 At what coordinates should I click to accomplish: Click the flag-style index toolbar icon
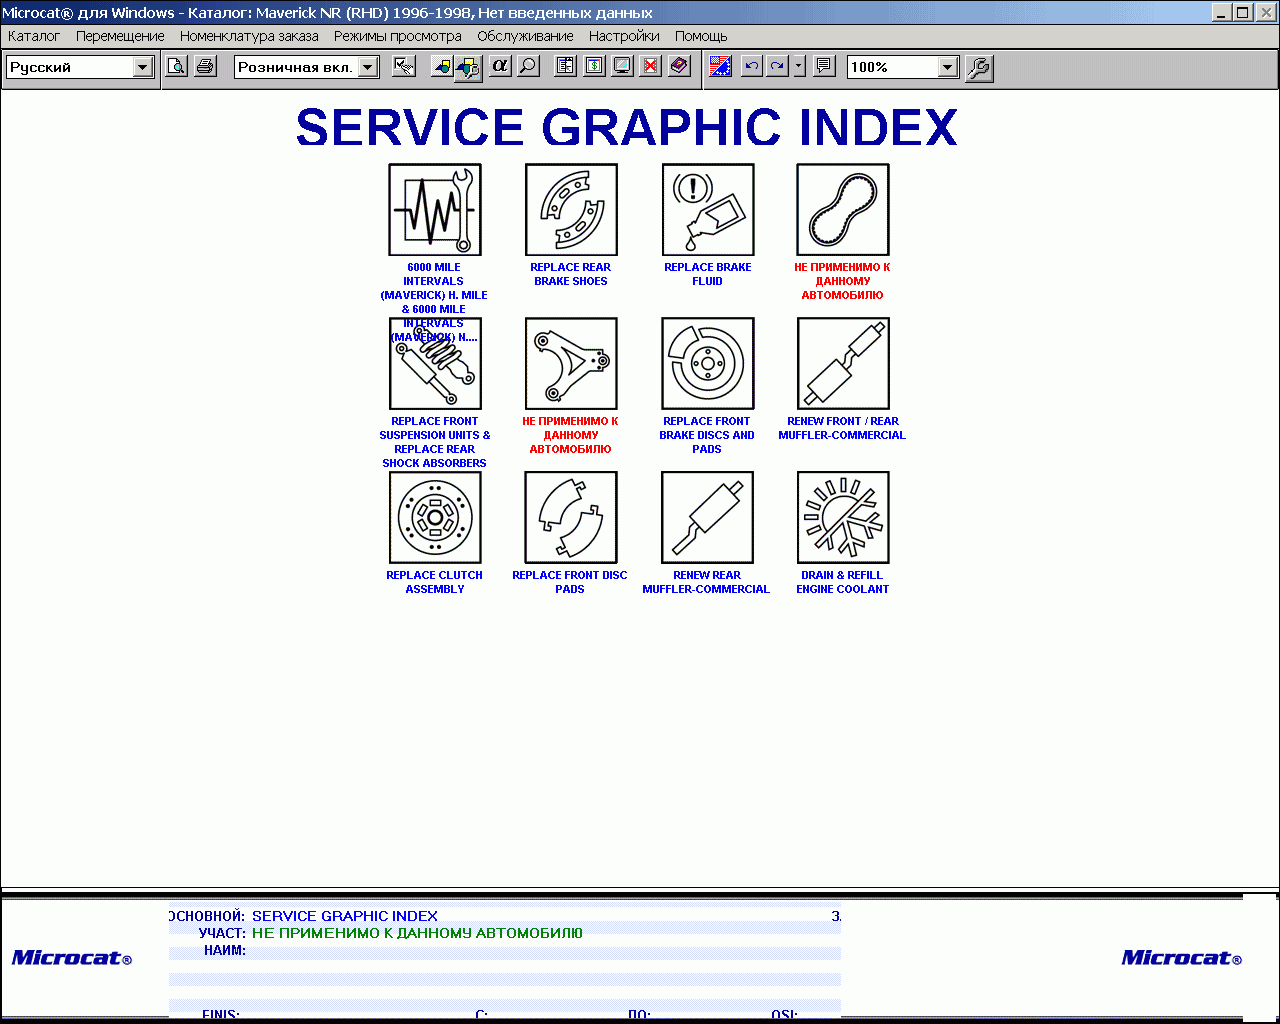click(720, 66)
